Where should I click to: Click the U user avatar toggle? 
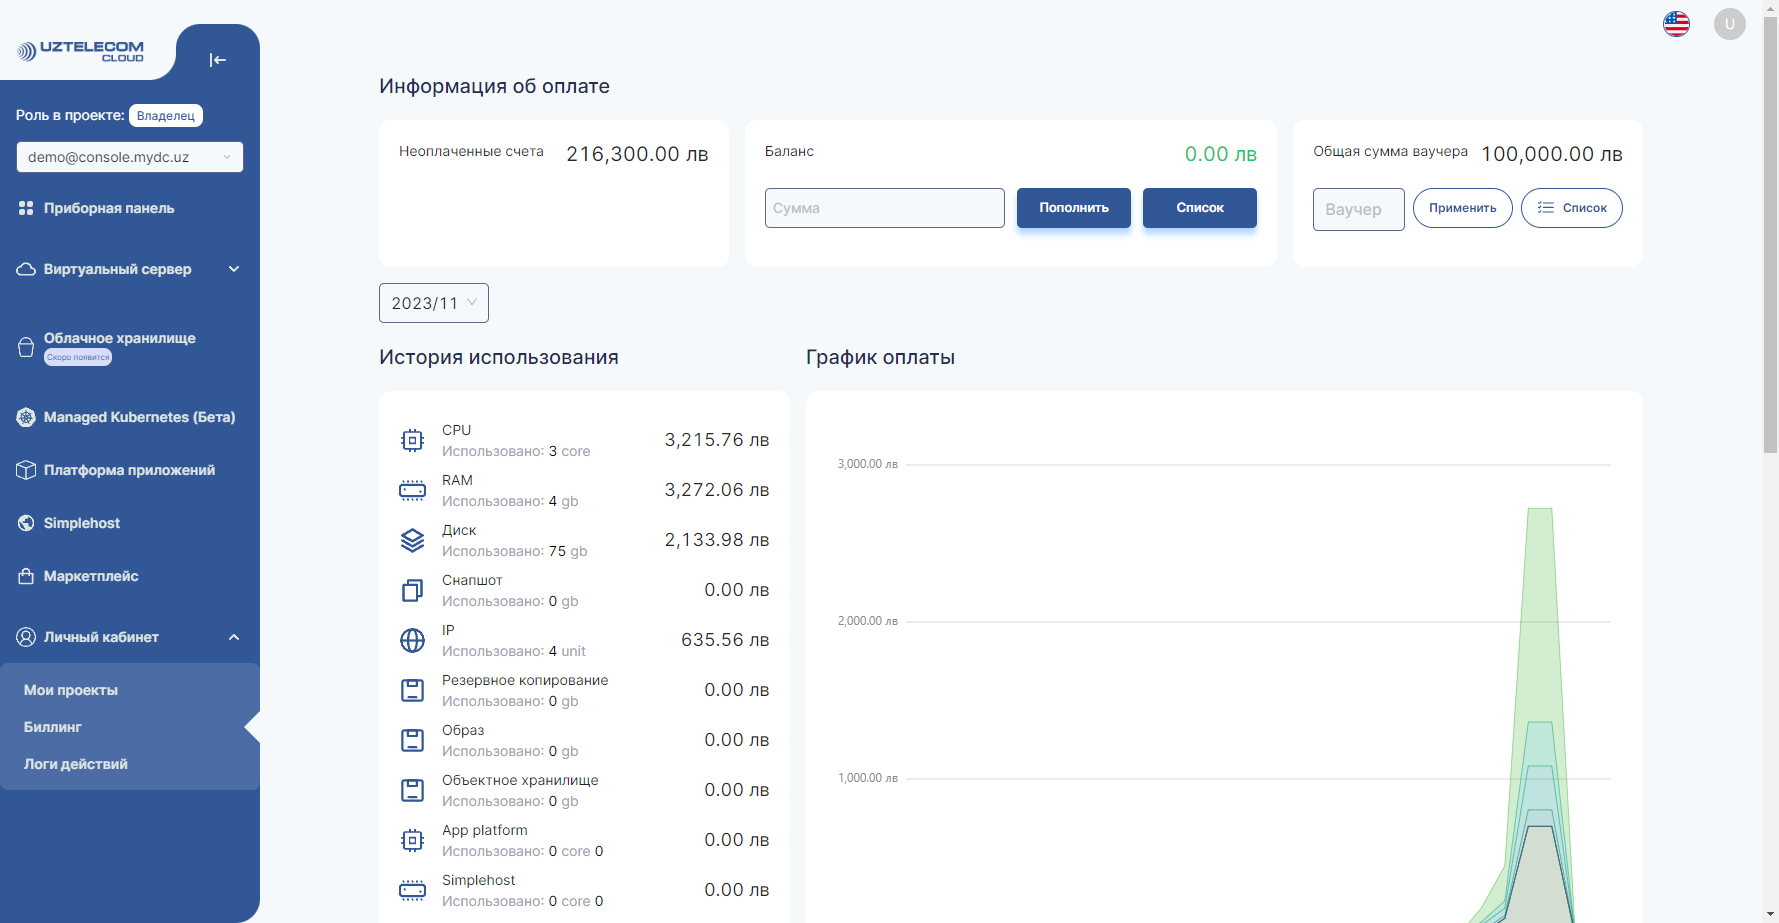pyautogui.click(x=1729, y=23)
